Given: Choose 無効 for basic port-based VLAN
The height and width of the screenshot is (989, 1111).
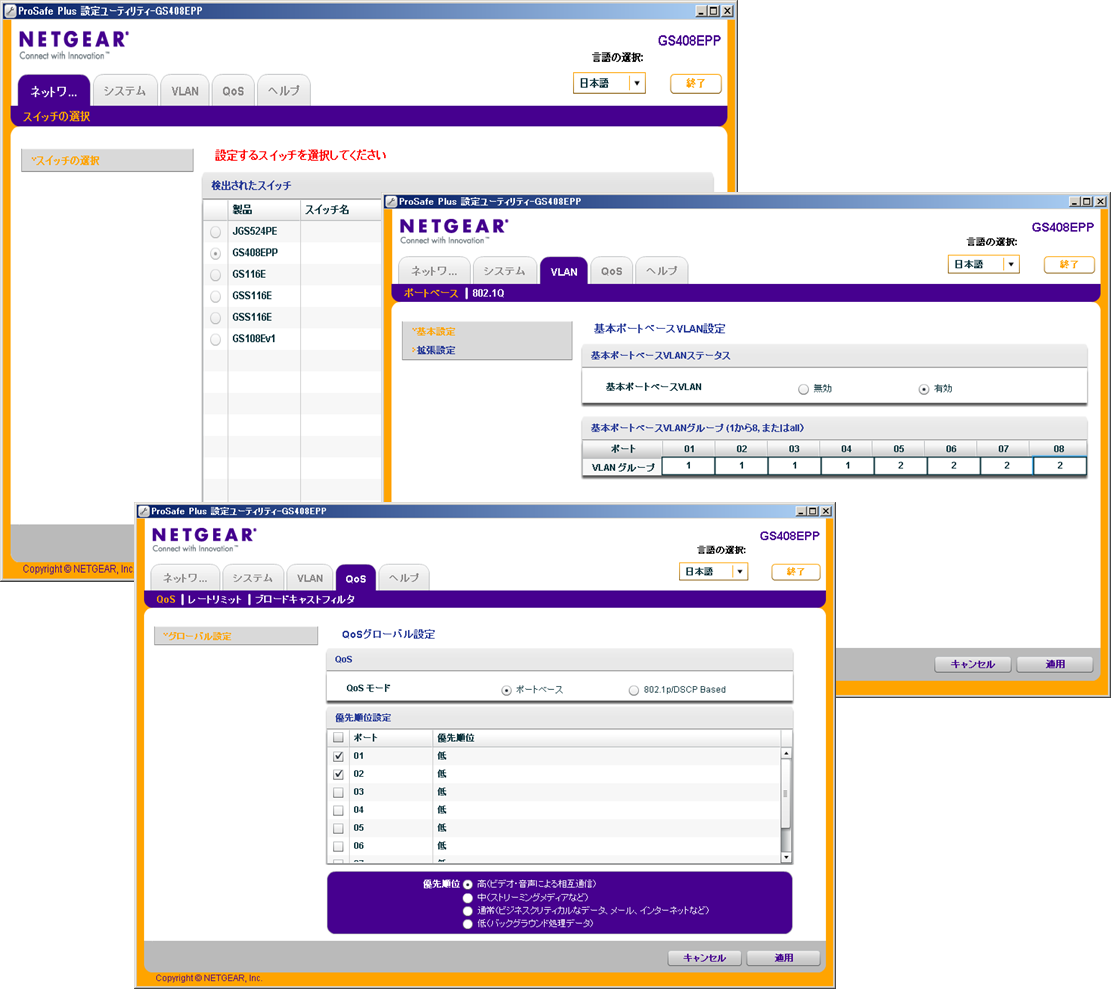Looking at the screenshot, I should [x=803, y=389].
